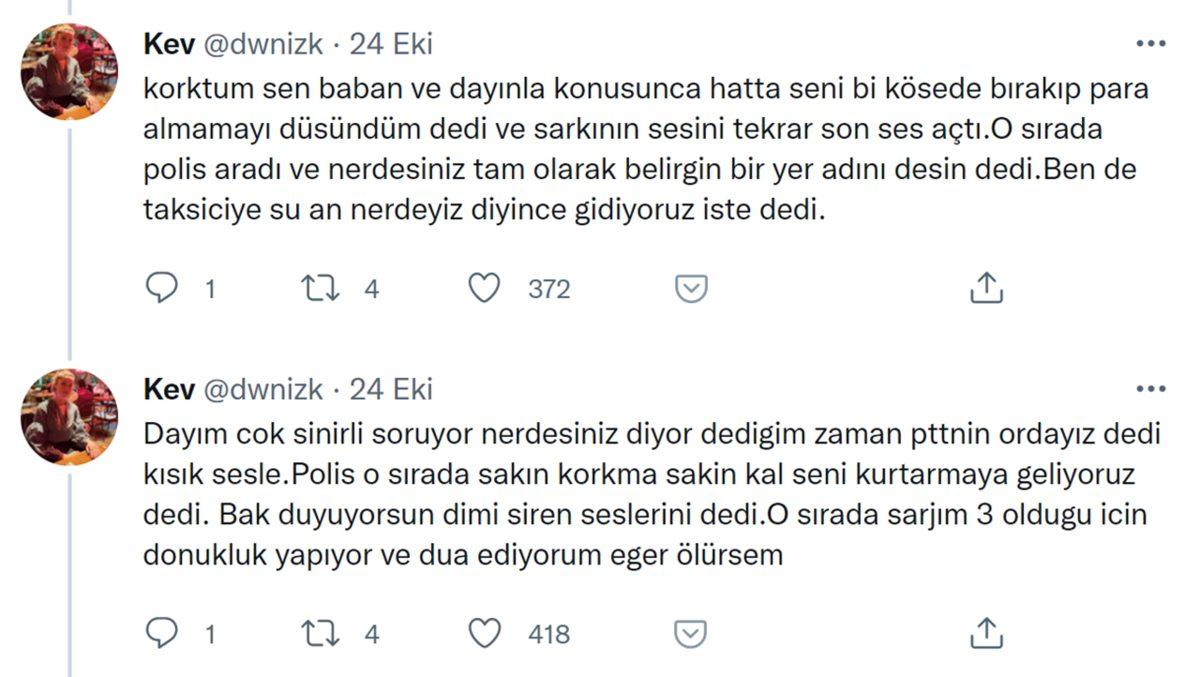The image size is (1200, 677).
Task: Retweet the first tweet
Action: 318,287
